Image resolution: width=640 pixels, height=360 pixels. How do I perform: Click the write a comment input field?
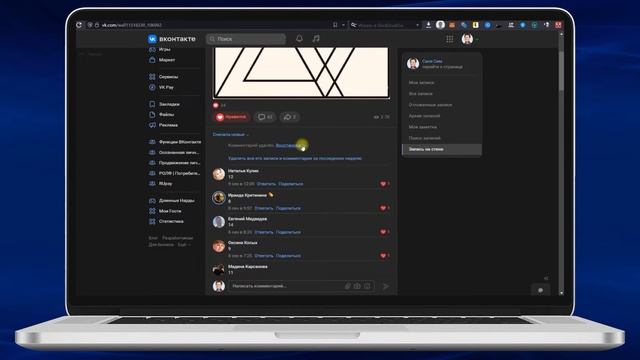click(301, 286)
